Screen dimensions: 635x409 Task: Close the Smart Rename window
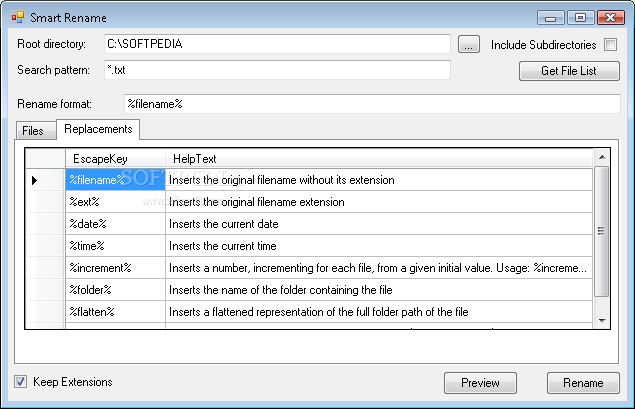[610, 17]
